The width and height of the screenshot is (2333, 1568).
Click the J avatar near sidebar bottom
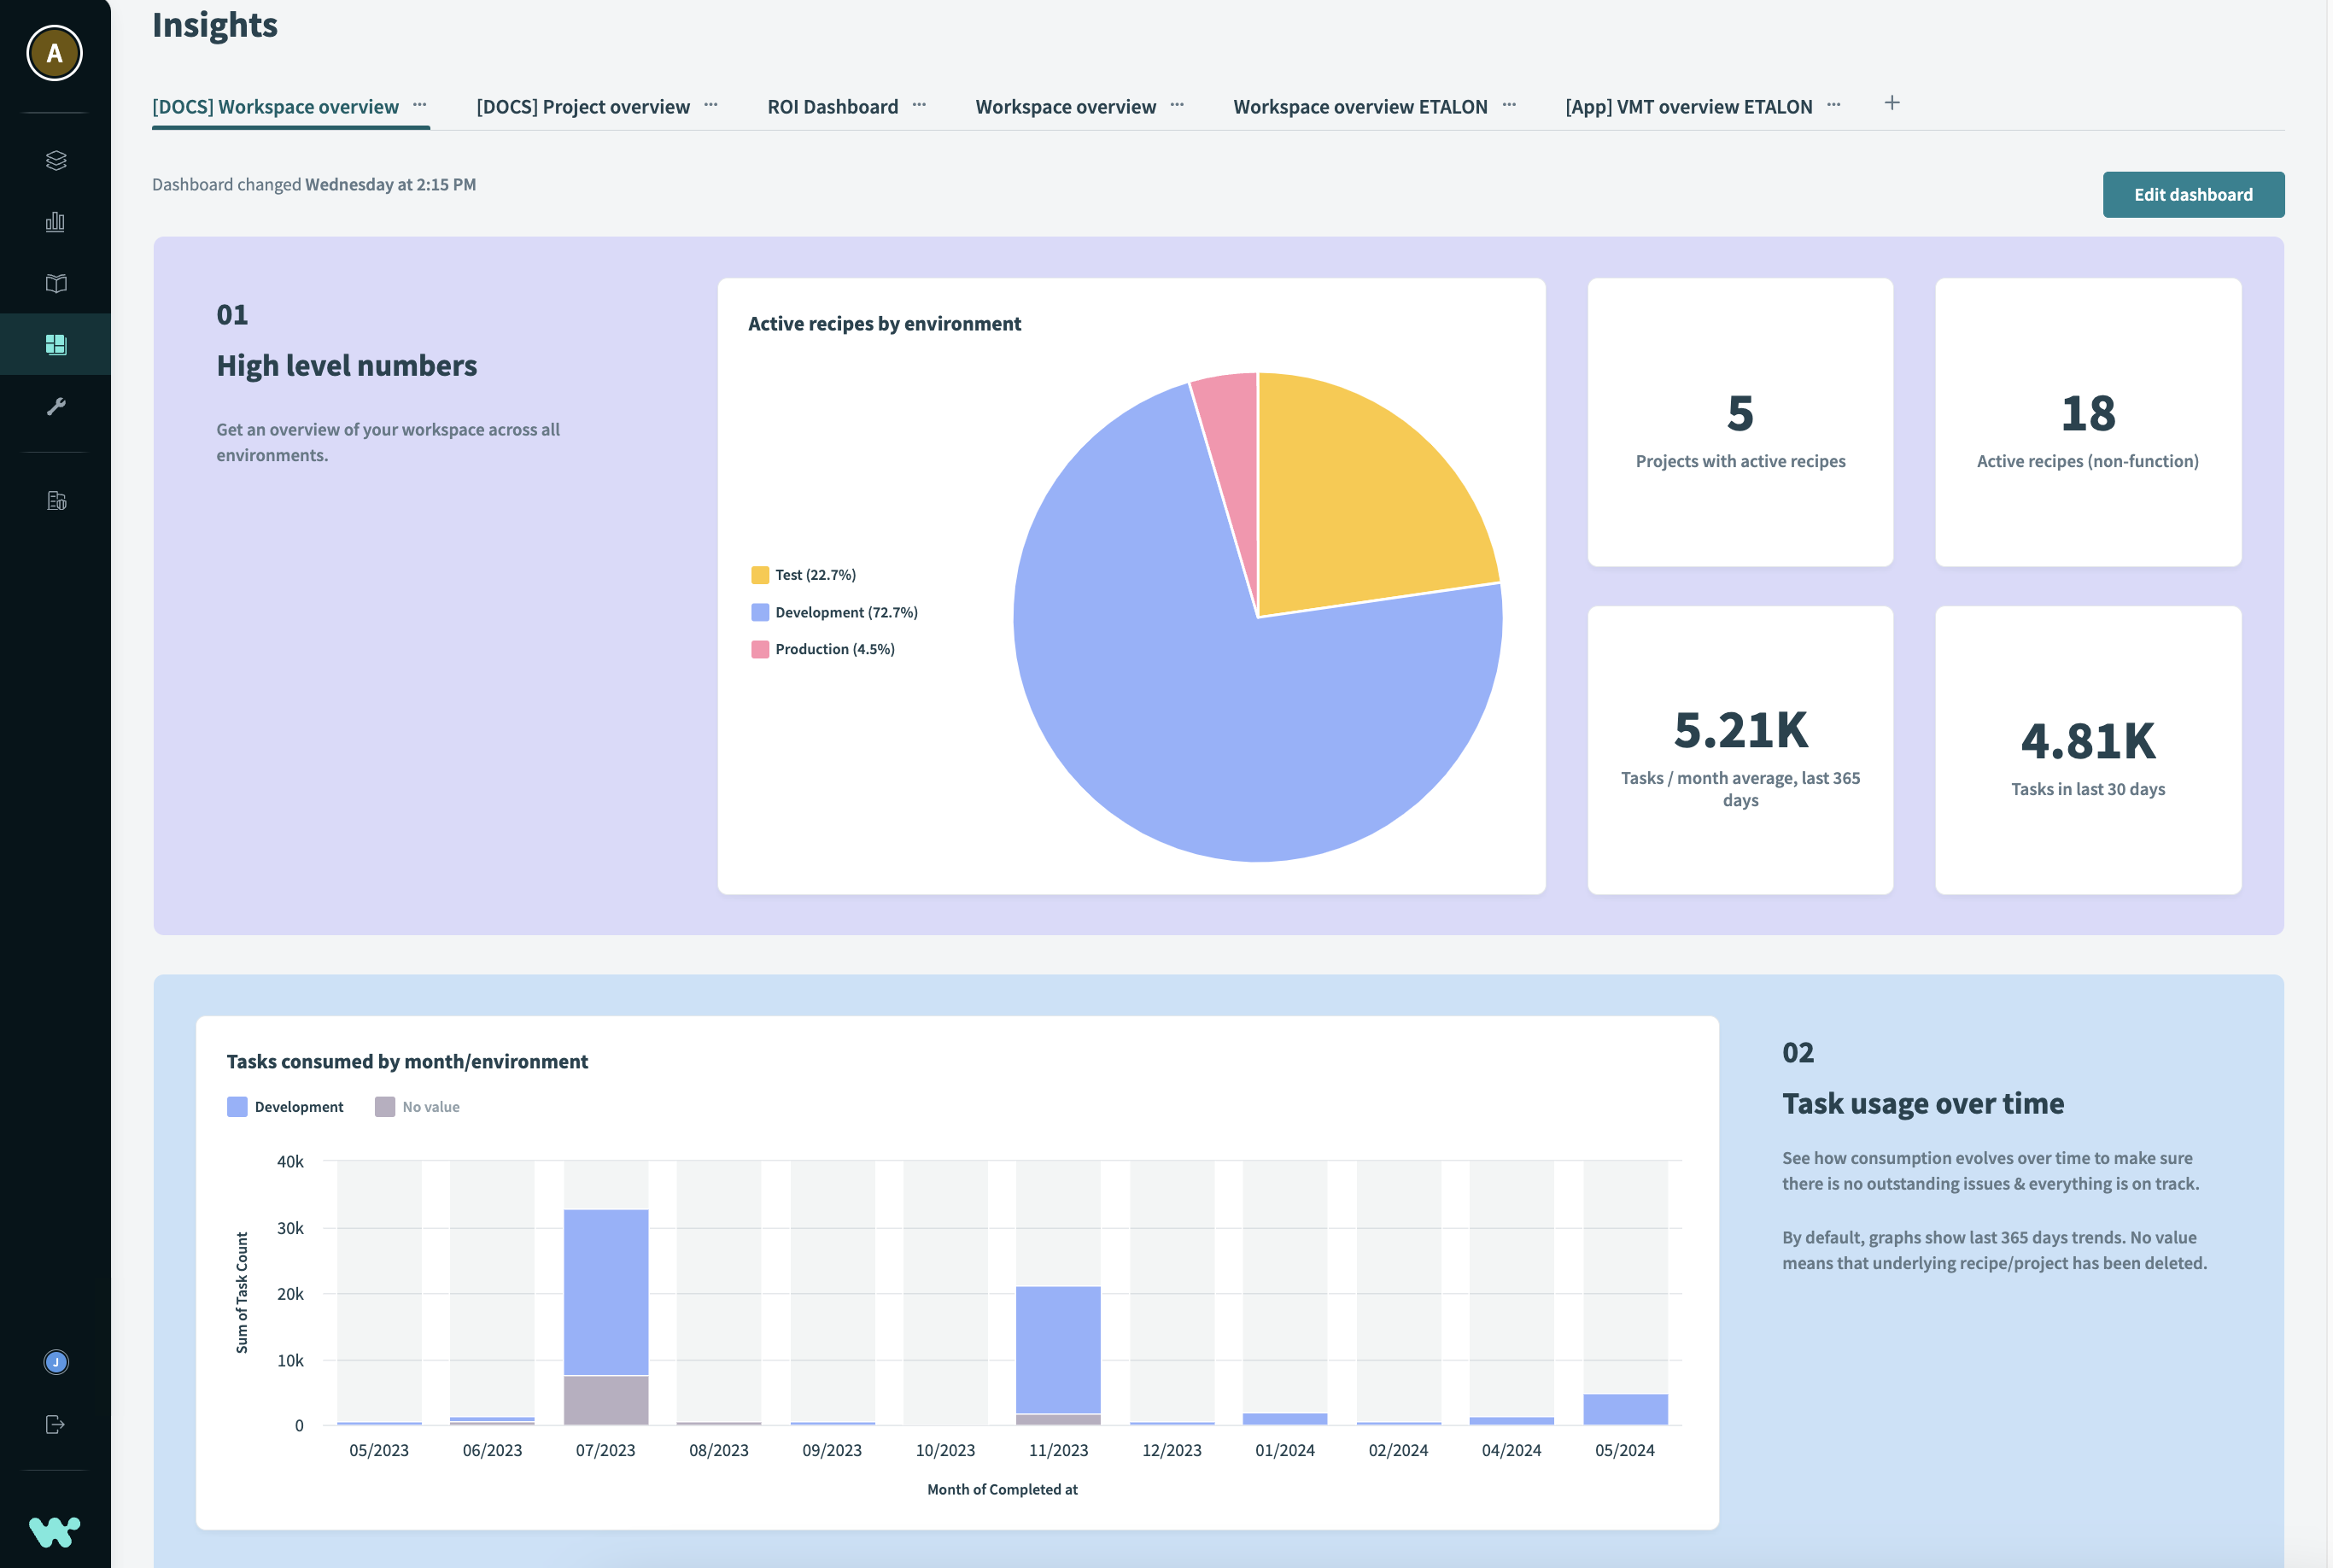[55, 1362]
